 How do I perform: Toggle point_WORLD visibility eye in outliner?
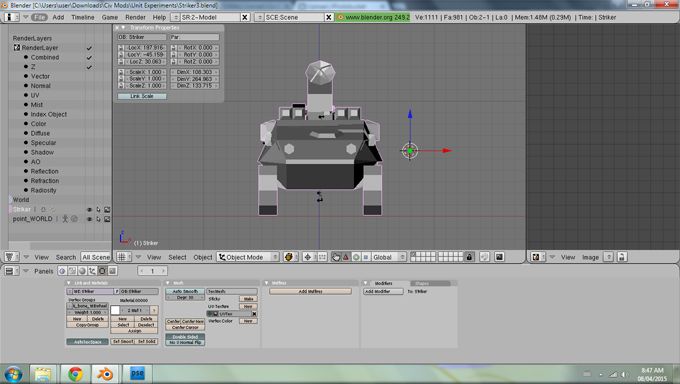[x=89, y=219]
